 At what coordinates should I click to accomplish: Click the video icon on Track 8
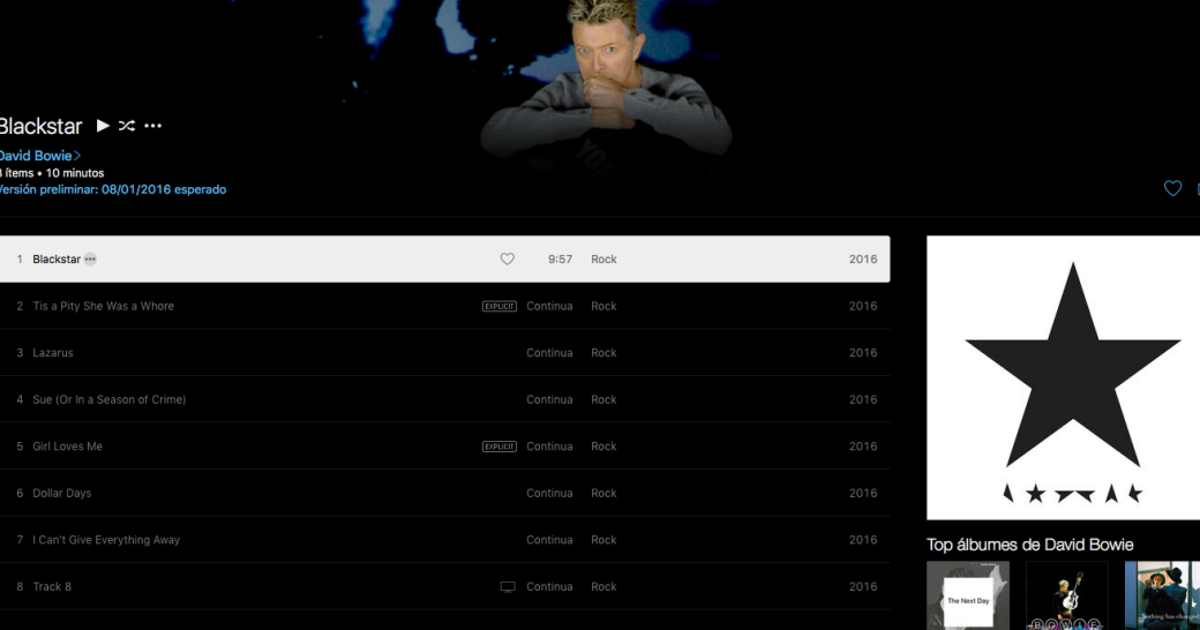(x=508, y=587)
